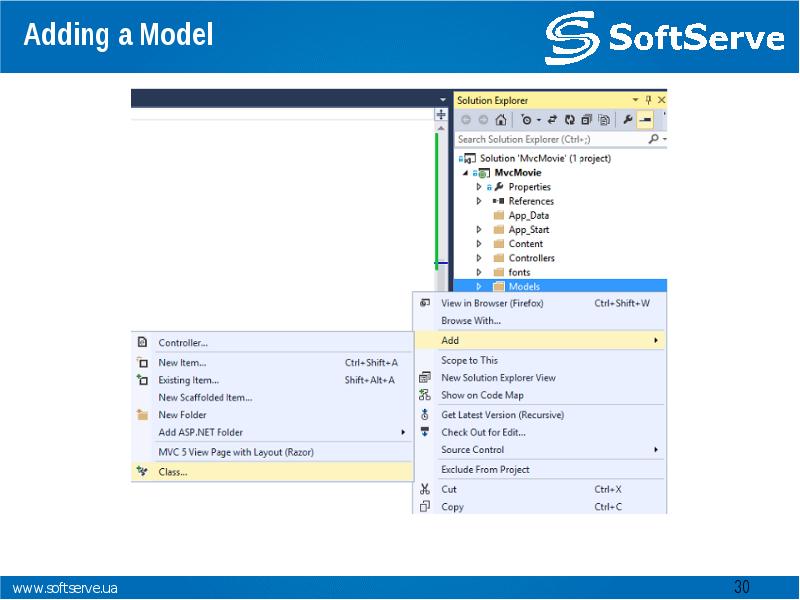Click View in Browser (Firefox) menu entry
This screenshot has width=800, height=600.
pos(490,303)
